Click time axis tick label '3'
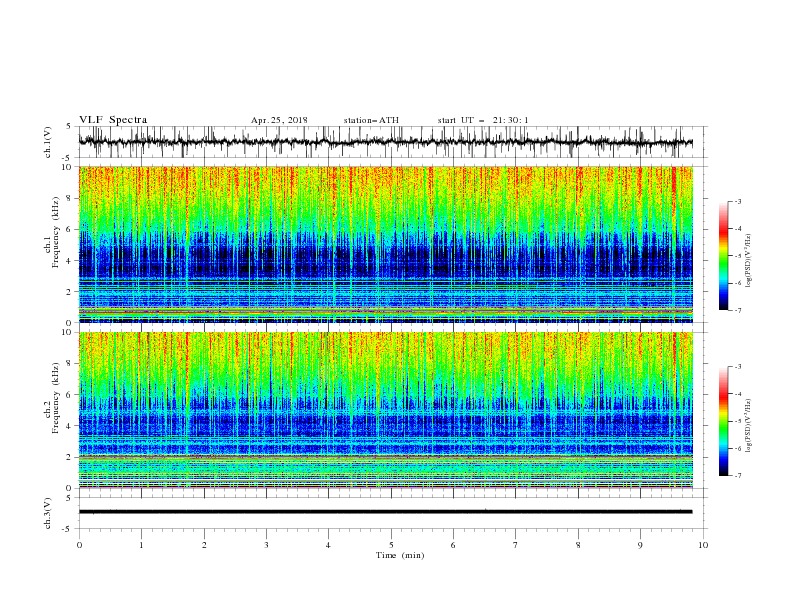The height and width of the screenshot is (612, 792). [x=266, y=545]
